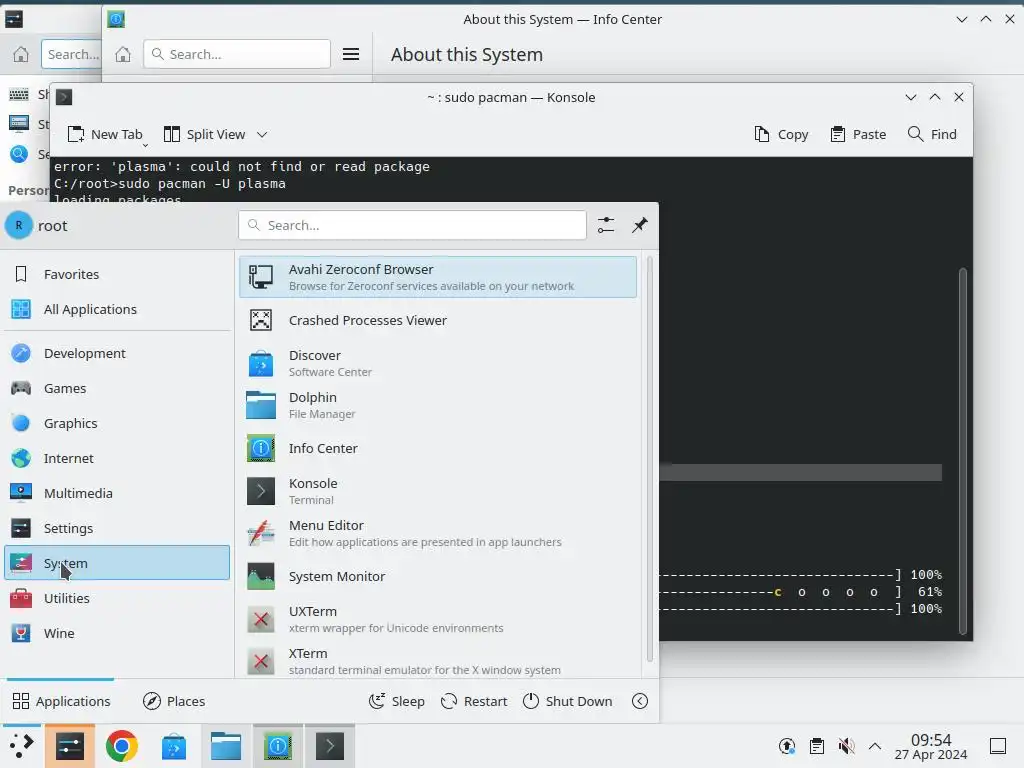This screenshot has width=1024, height=768.
Task: Open the clipboard tray icon
Action: [816, 746]
